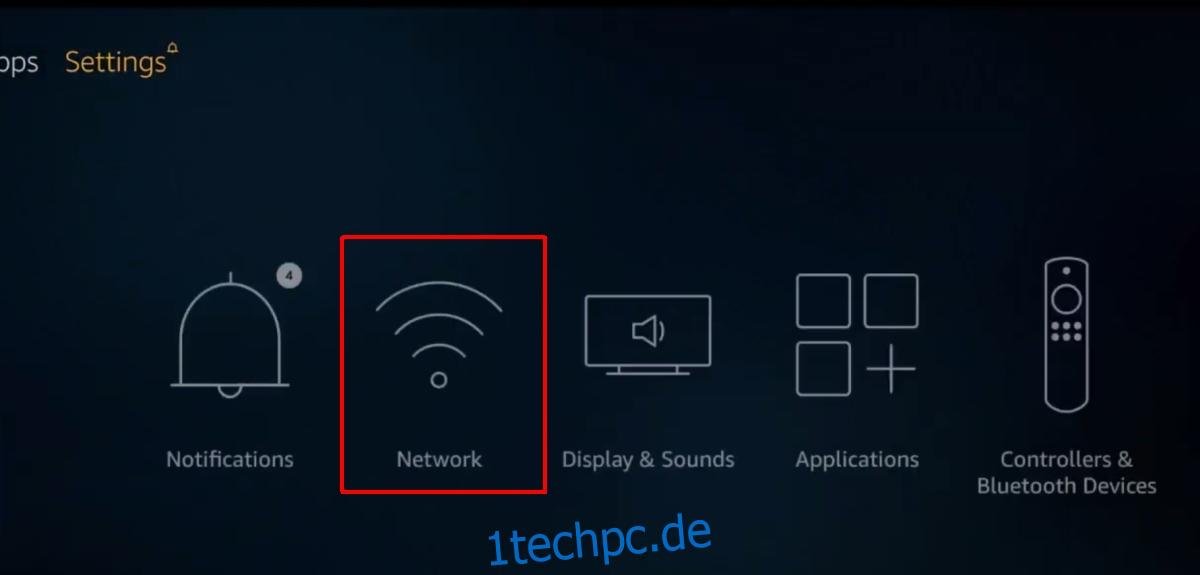Screen dimensions: 1200x575
Task: Switch to the Settings tab
Action: (115, 62)
